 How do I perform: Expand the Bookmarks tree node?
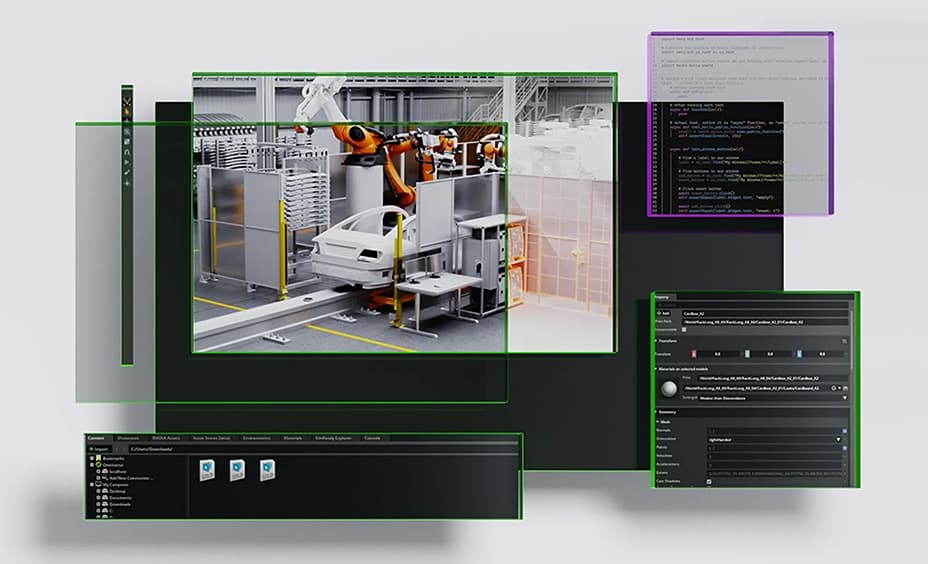pos(91,458)
